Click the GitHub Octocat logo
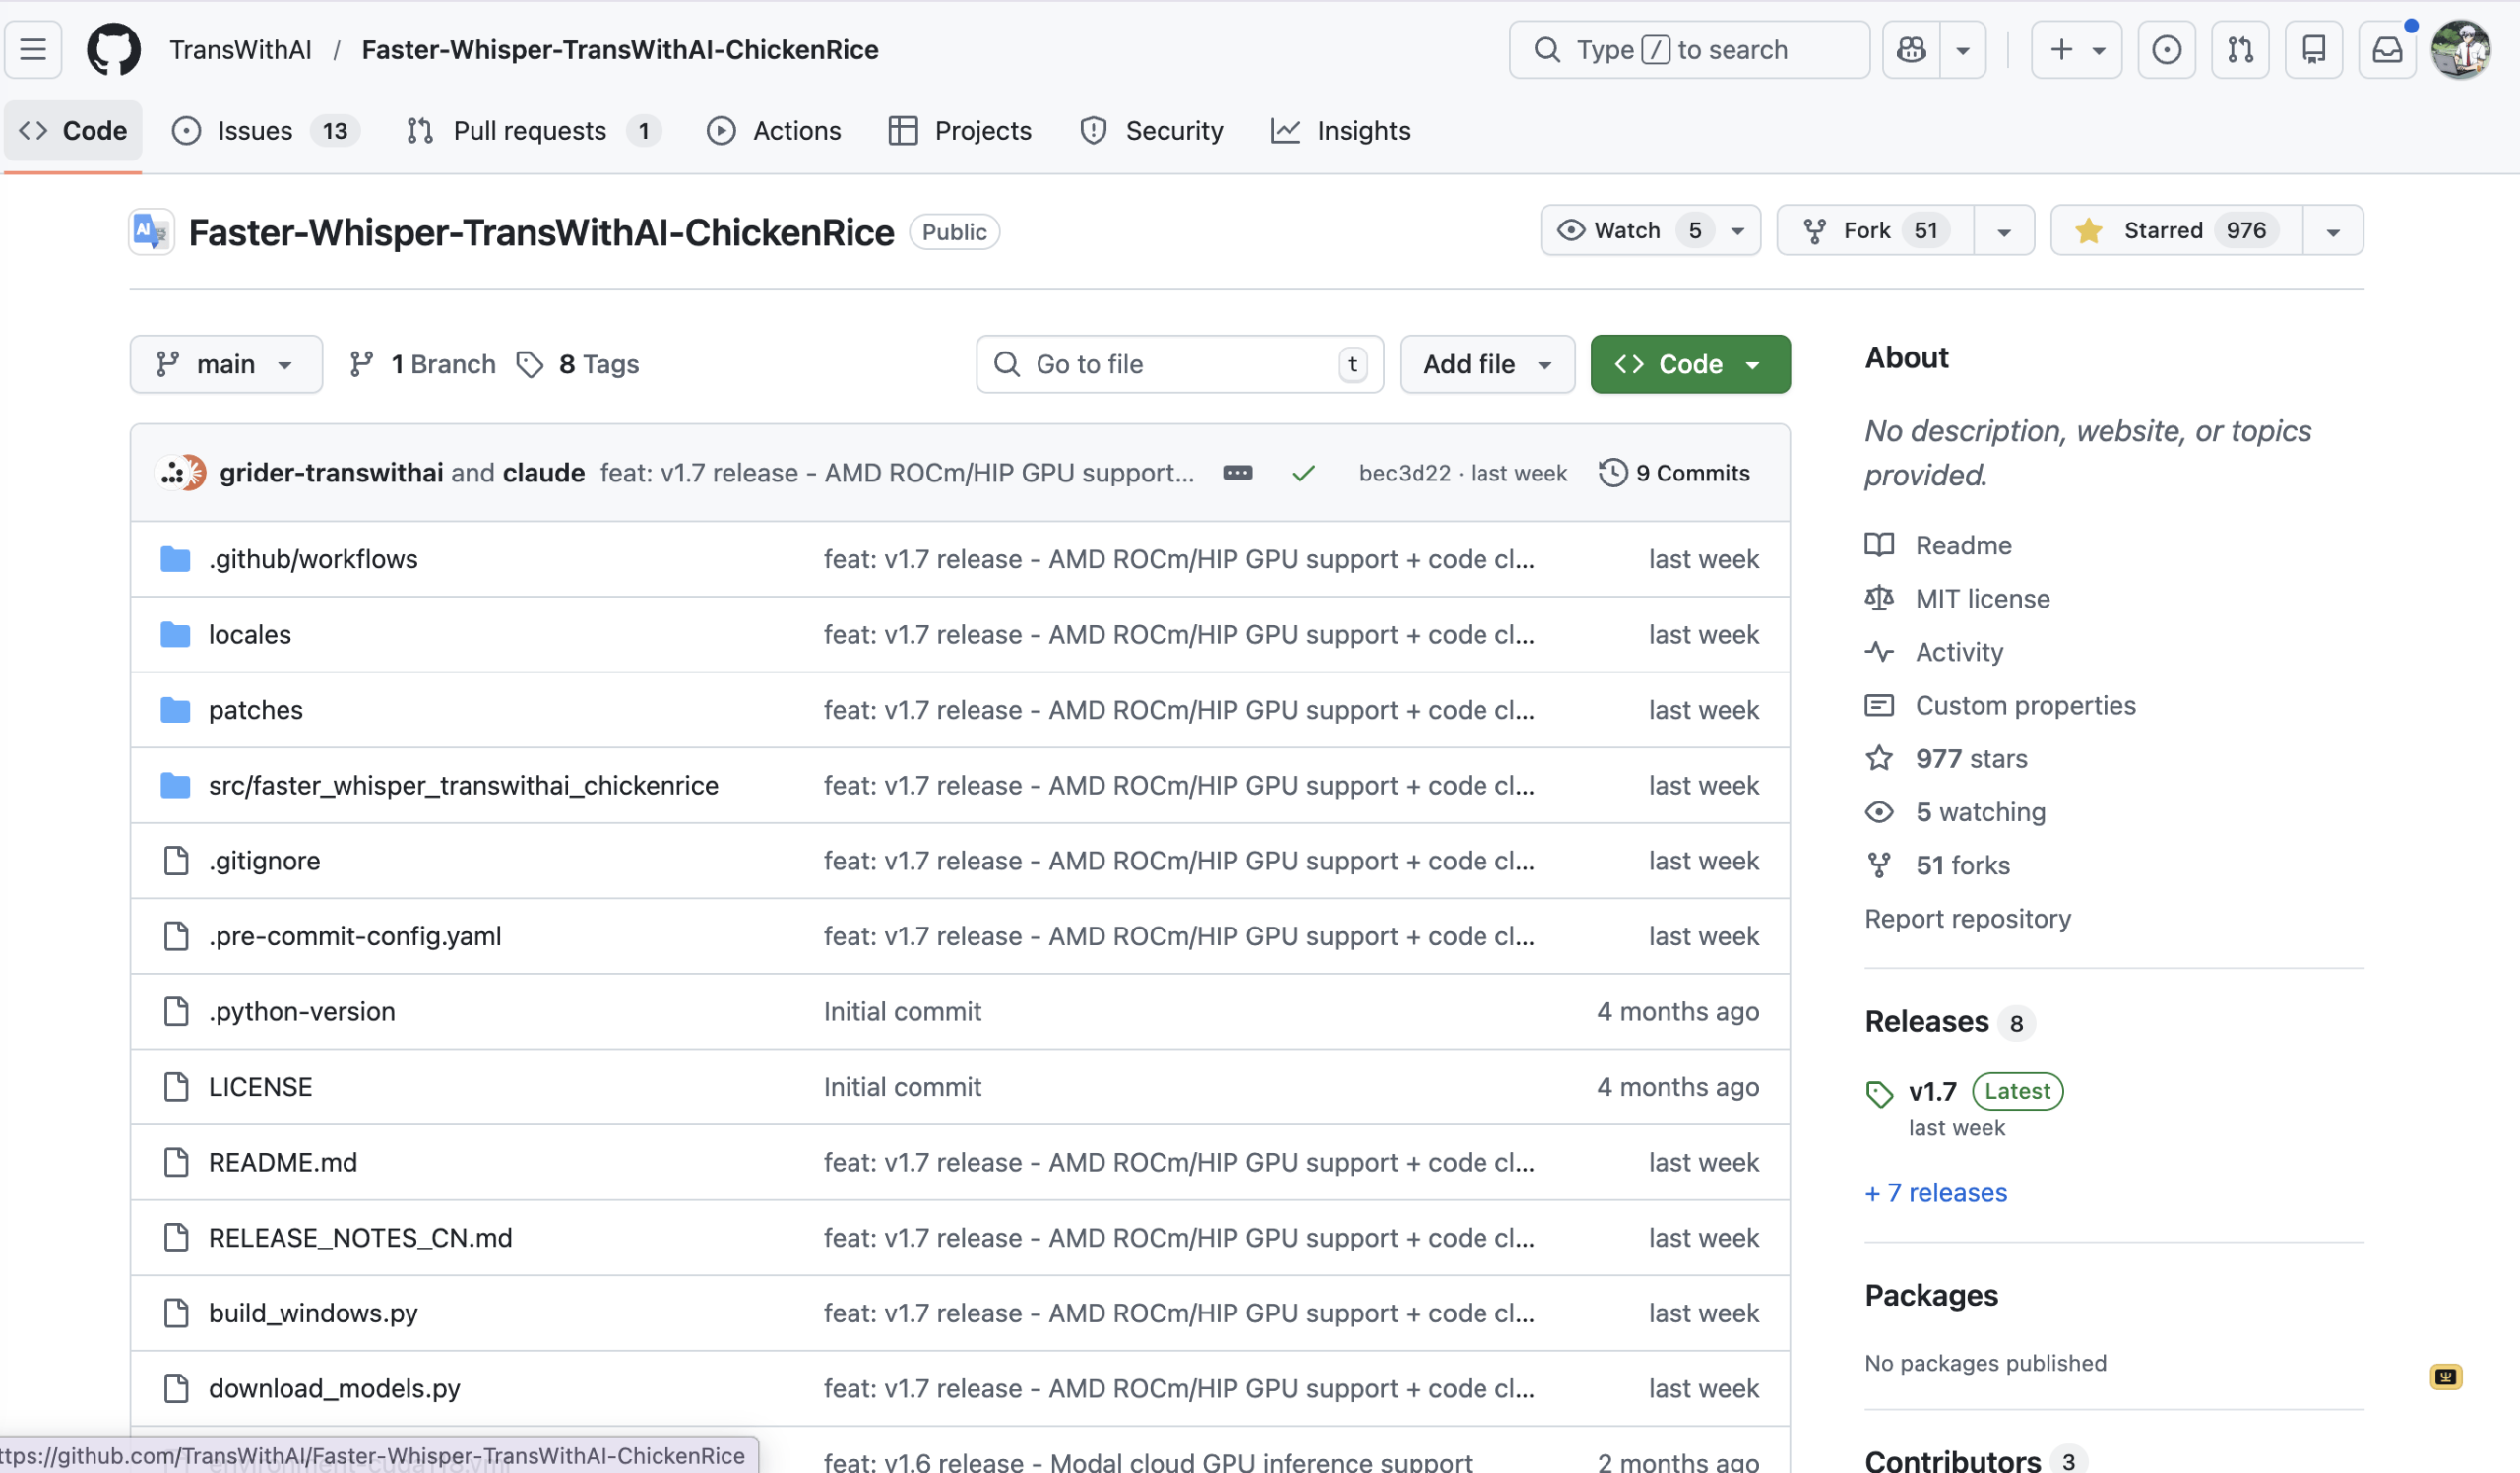Image resolution: width=2520 pixels, height=1473 pixels. tap(113, 49)
